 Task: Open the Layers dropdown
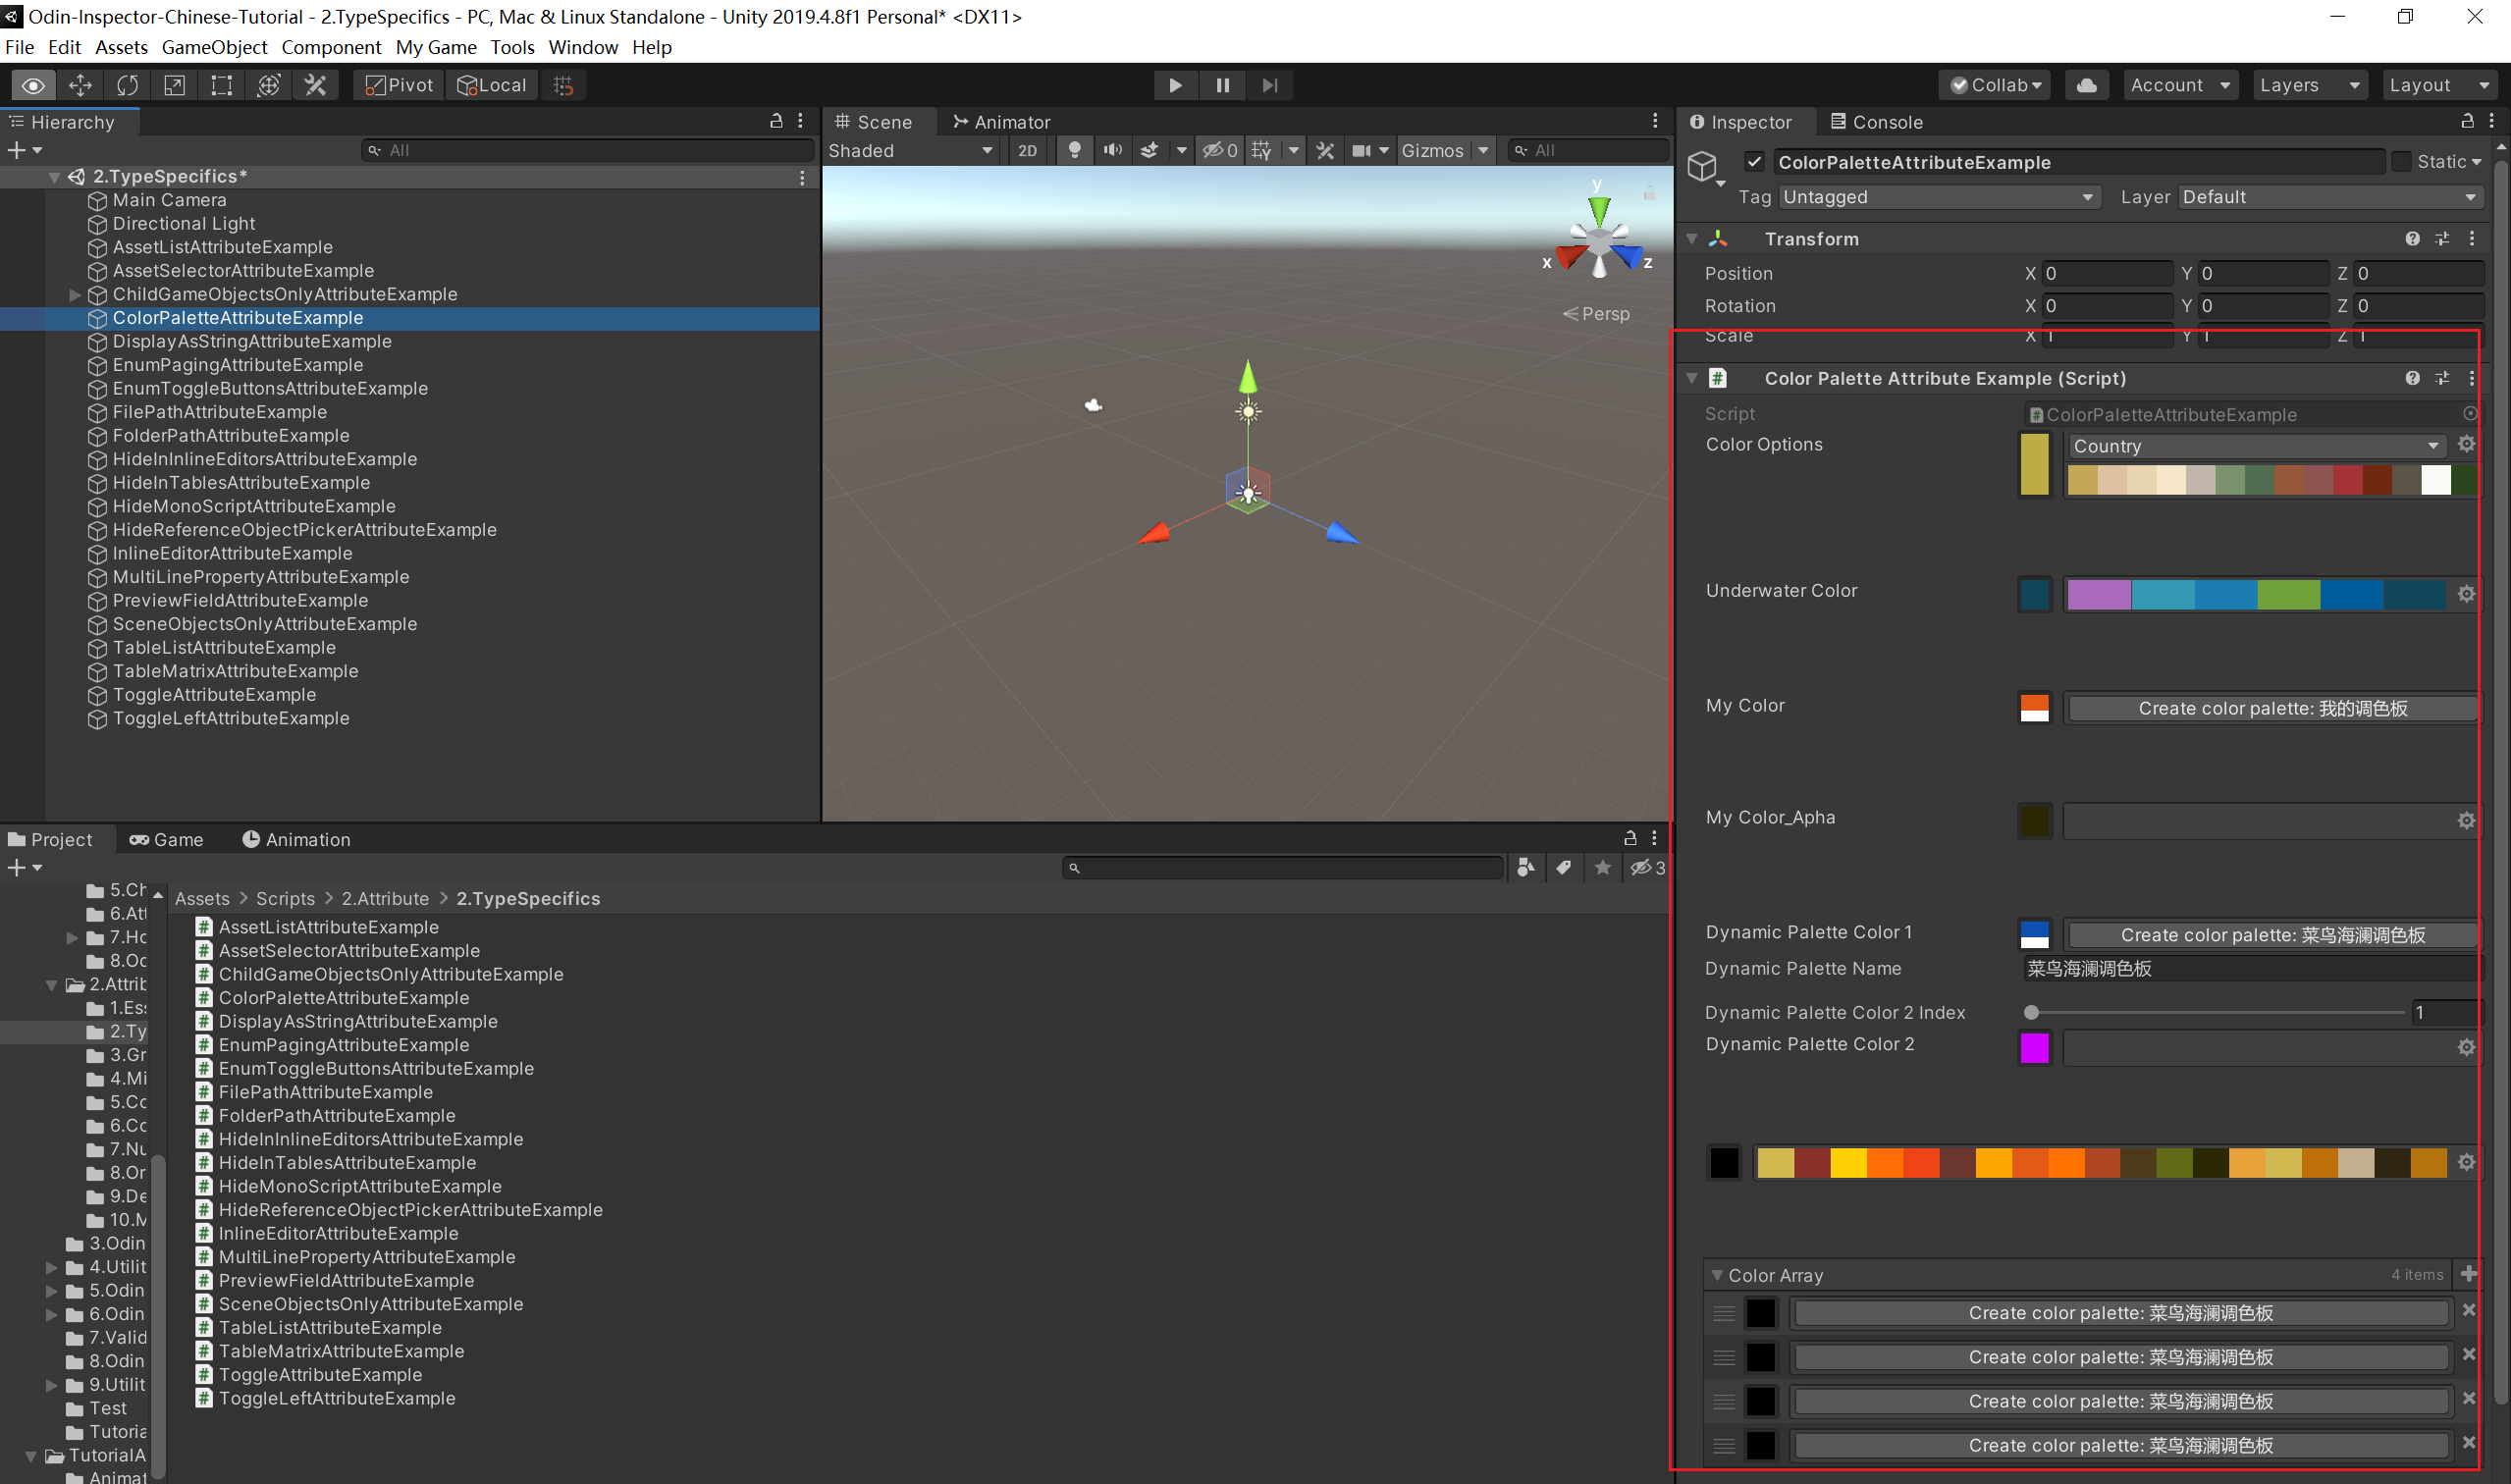tap(2309, 85)
